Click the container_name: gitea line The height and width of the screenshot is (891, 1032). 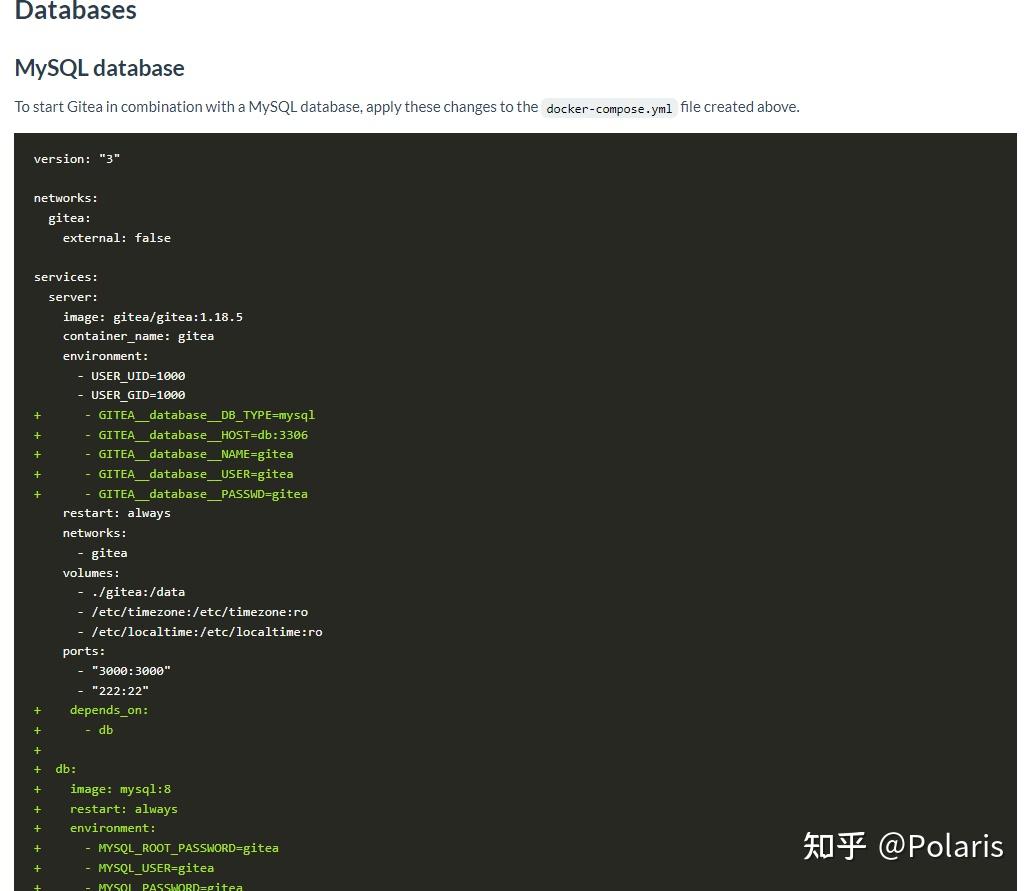(x=139, y=336)
